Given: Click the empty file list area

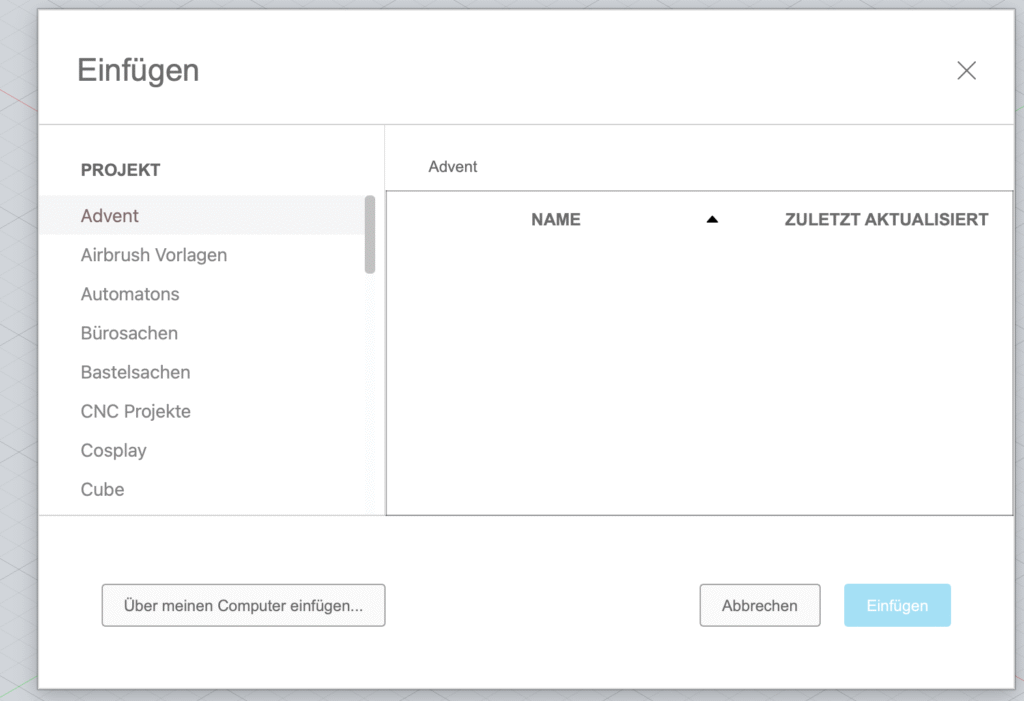Looking at the screenshot, I should tap(698, 380).
